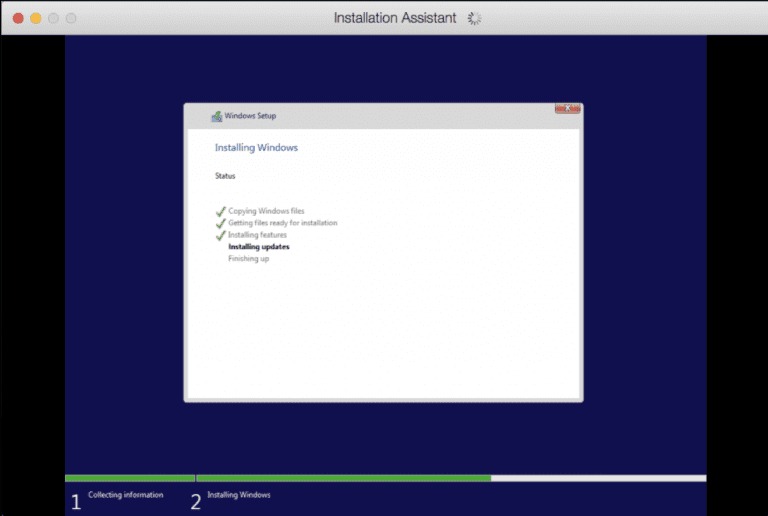Click the Installing features status line
The height and width of the screenshot is (516, 768).
[257, 235]
